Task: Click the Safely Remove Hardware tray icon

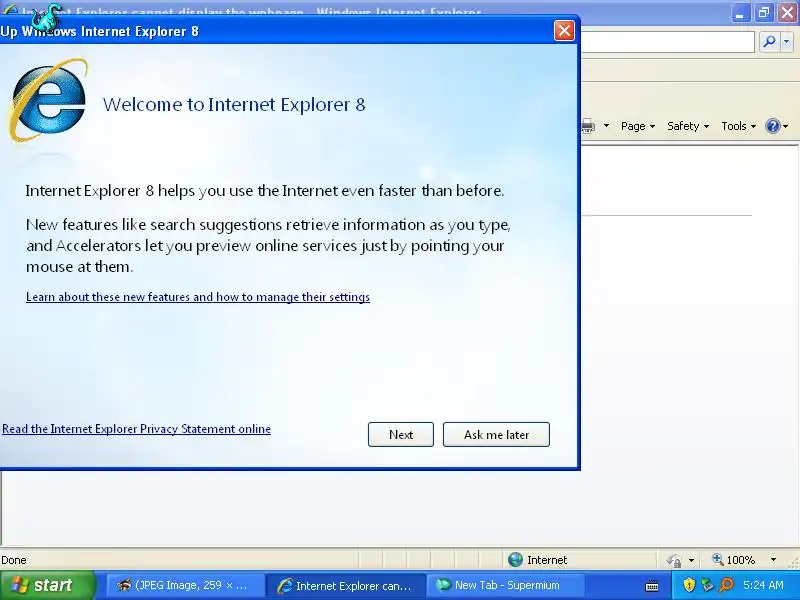Action: pyautogui.click(x=707, y=585)
